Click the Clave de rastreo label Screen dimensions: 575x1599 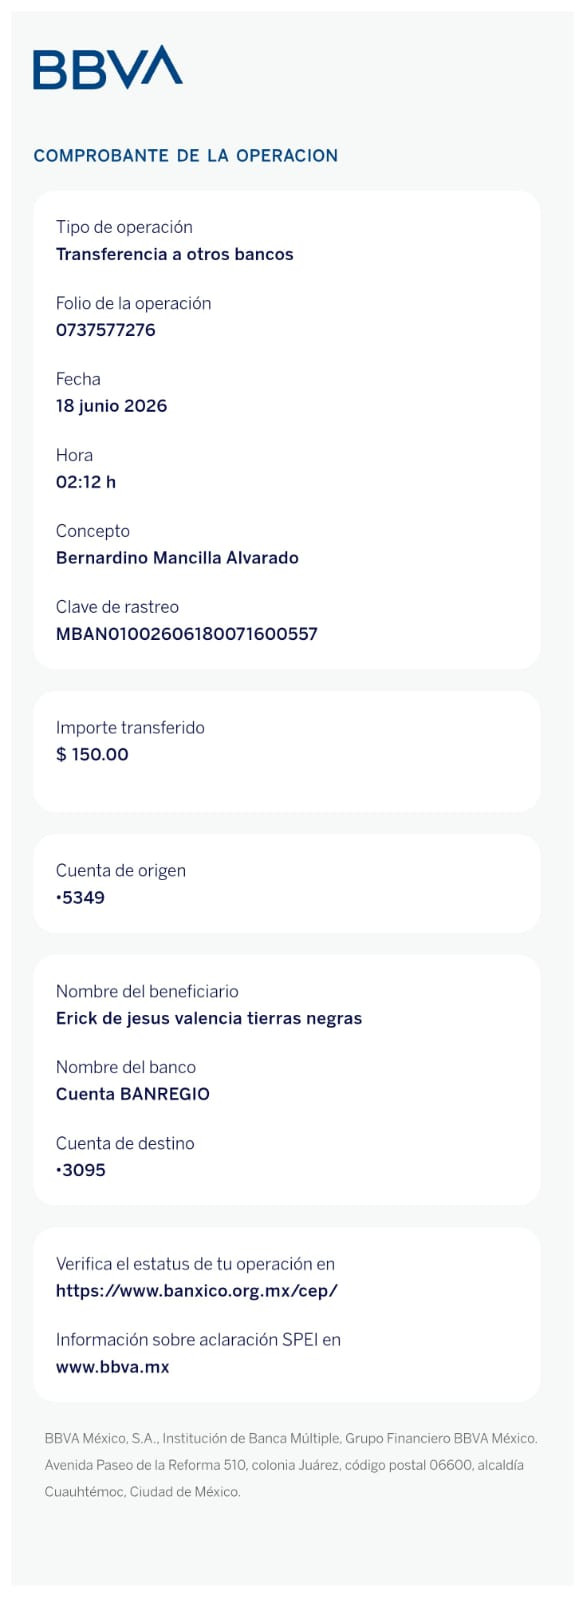click(x=117, y=607)
